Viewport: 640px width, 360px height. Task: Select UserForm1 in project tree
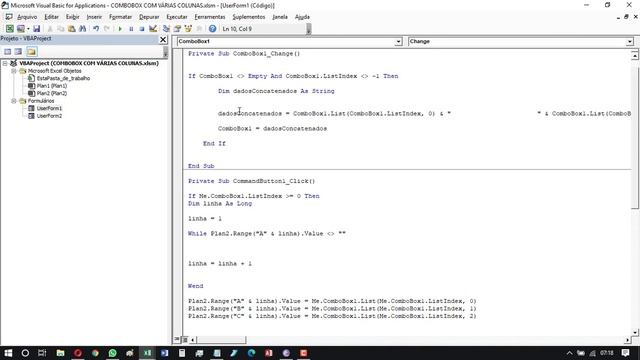coord(49,108)
